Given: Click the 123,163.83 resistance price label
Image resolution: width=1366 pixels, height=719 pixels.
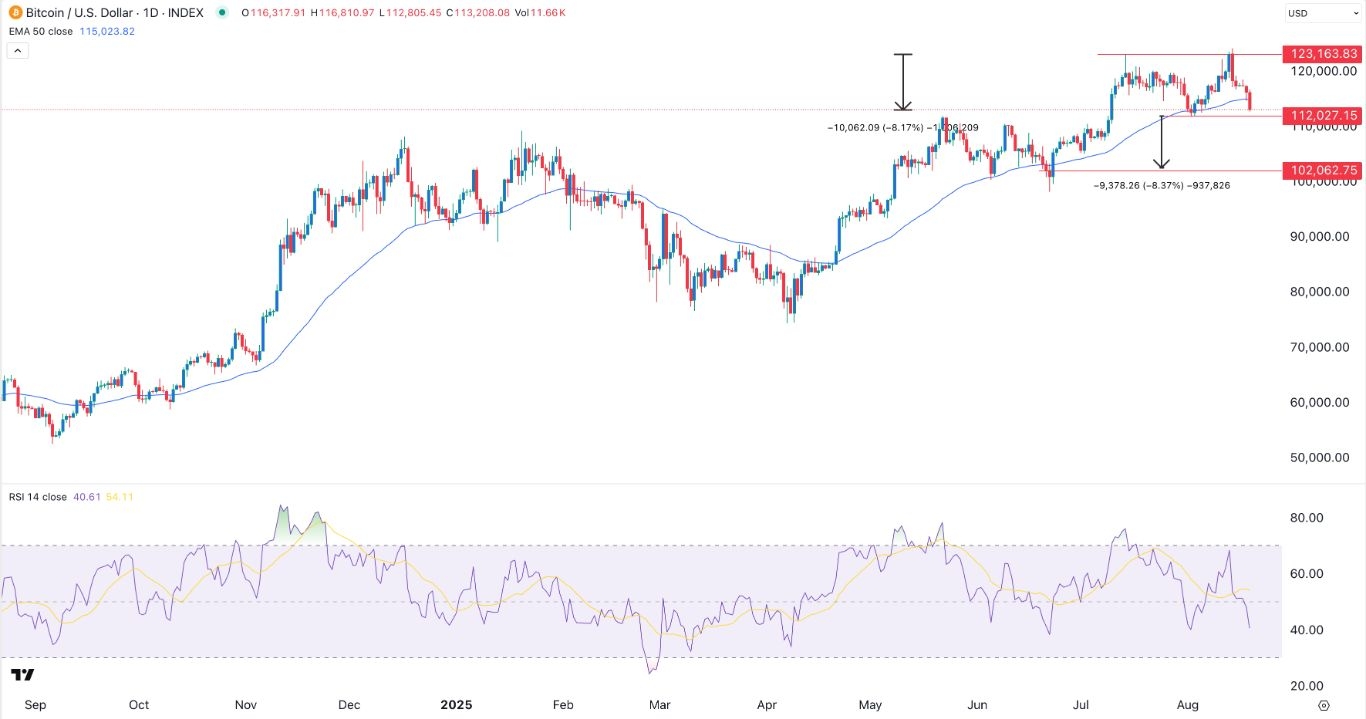Looking at the screenshot, I should click(1324, 54).
